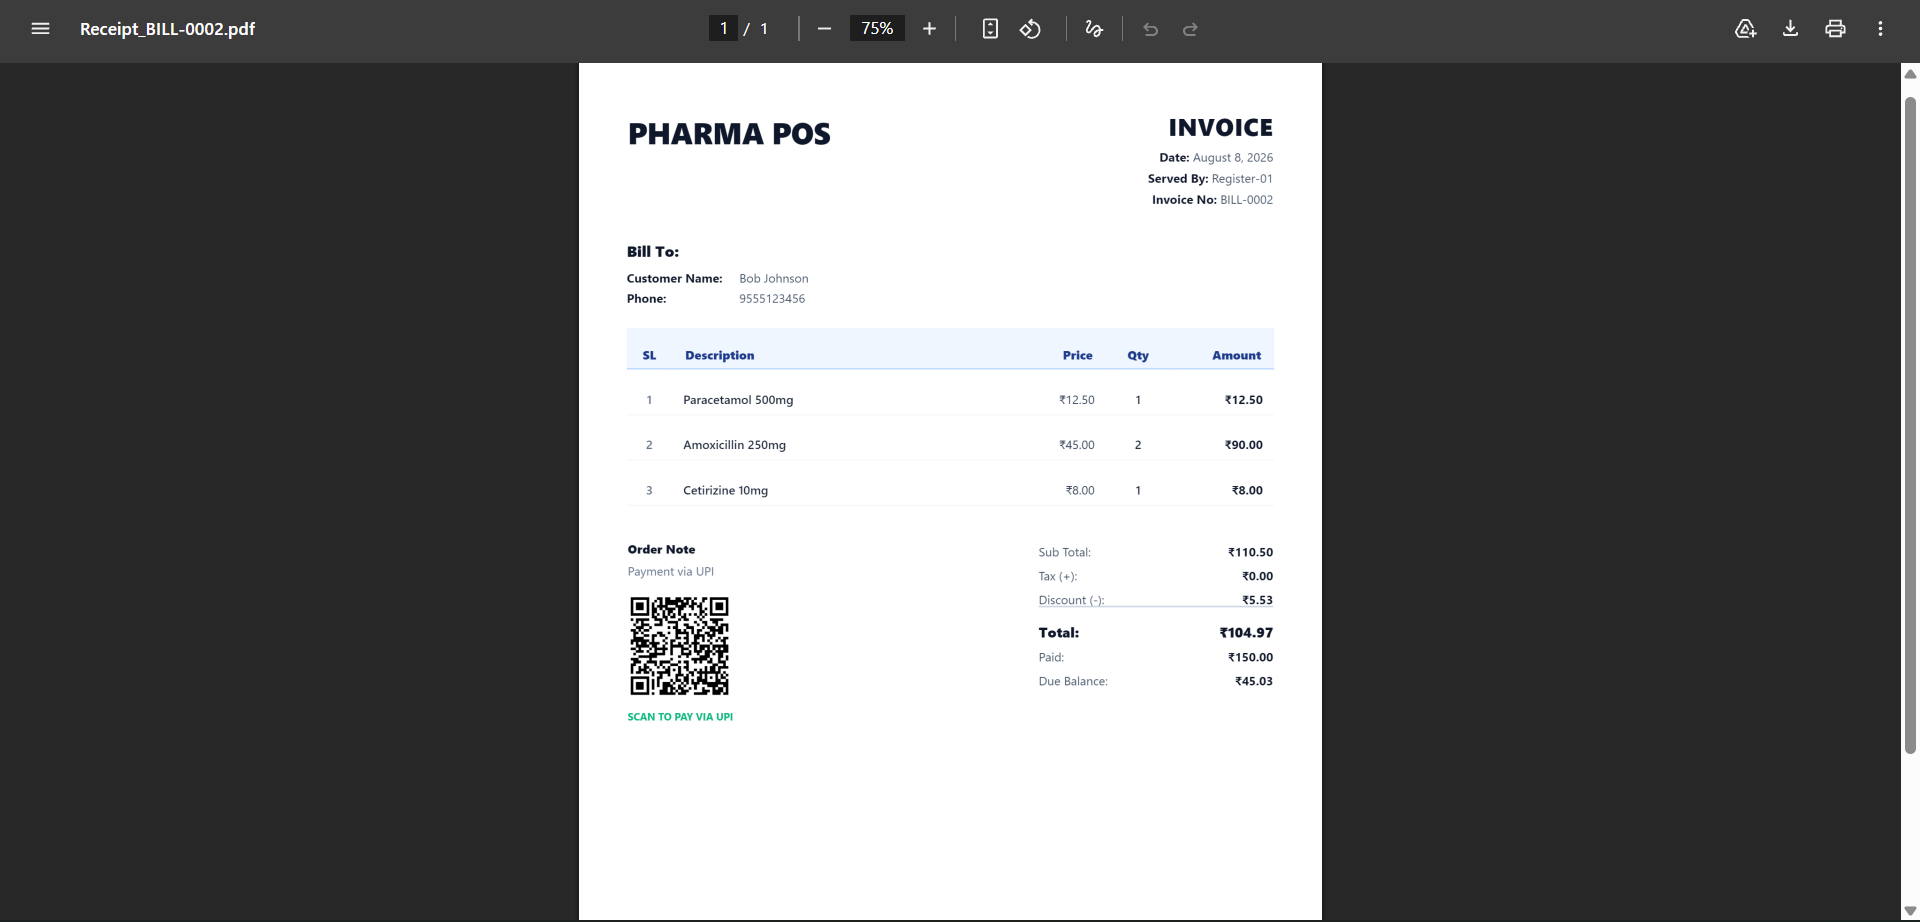Click the Paid value ₹150.00
The image size is (1920, 922).
pos(1250,658)
